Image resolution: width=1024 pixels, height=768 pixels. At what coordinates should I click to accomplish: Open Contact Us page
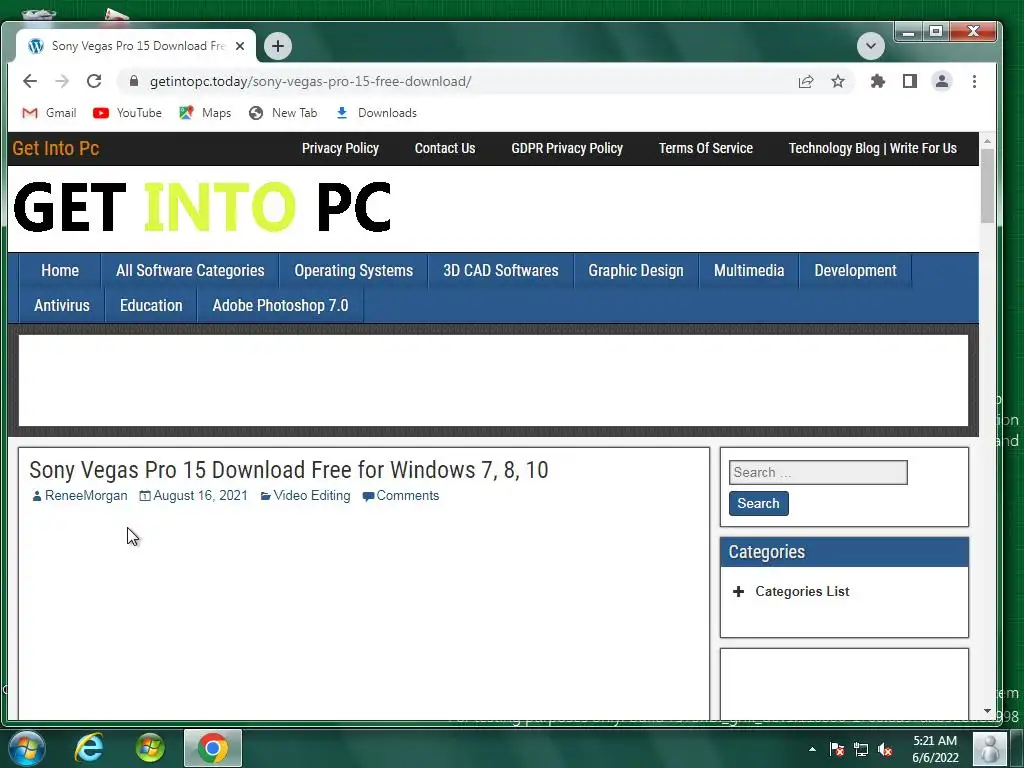(445, 148)
